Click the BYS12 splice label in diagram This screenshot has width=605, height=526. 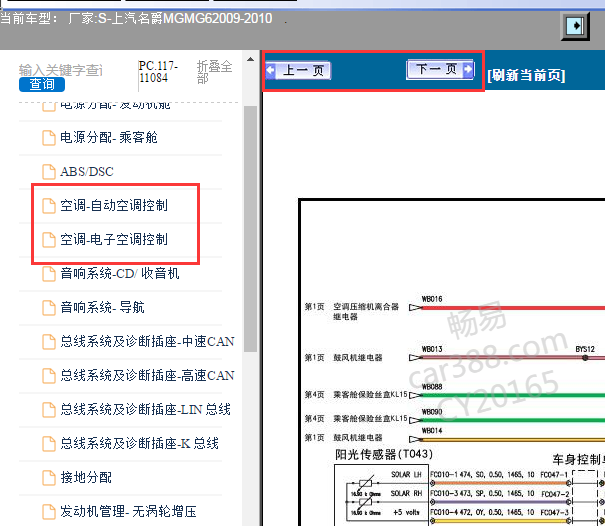[x=585, y=349]
